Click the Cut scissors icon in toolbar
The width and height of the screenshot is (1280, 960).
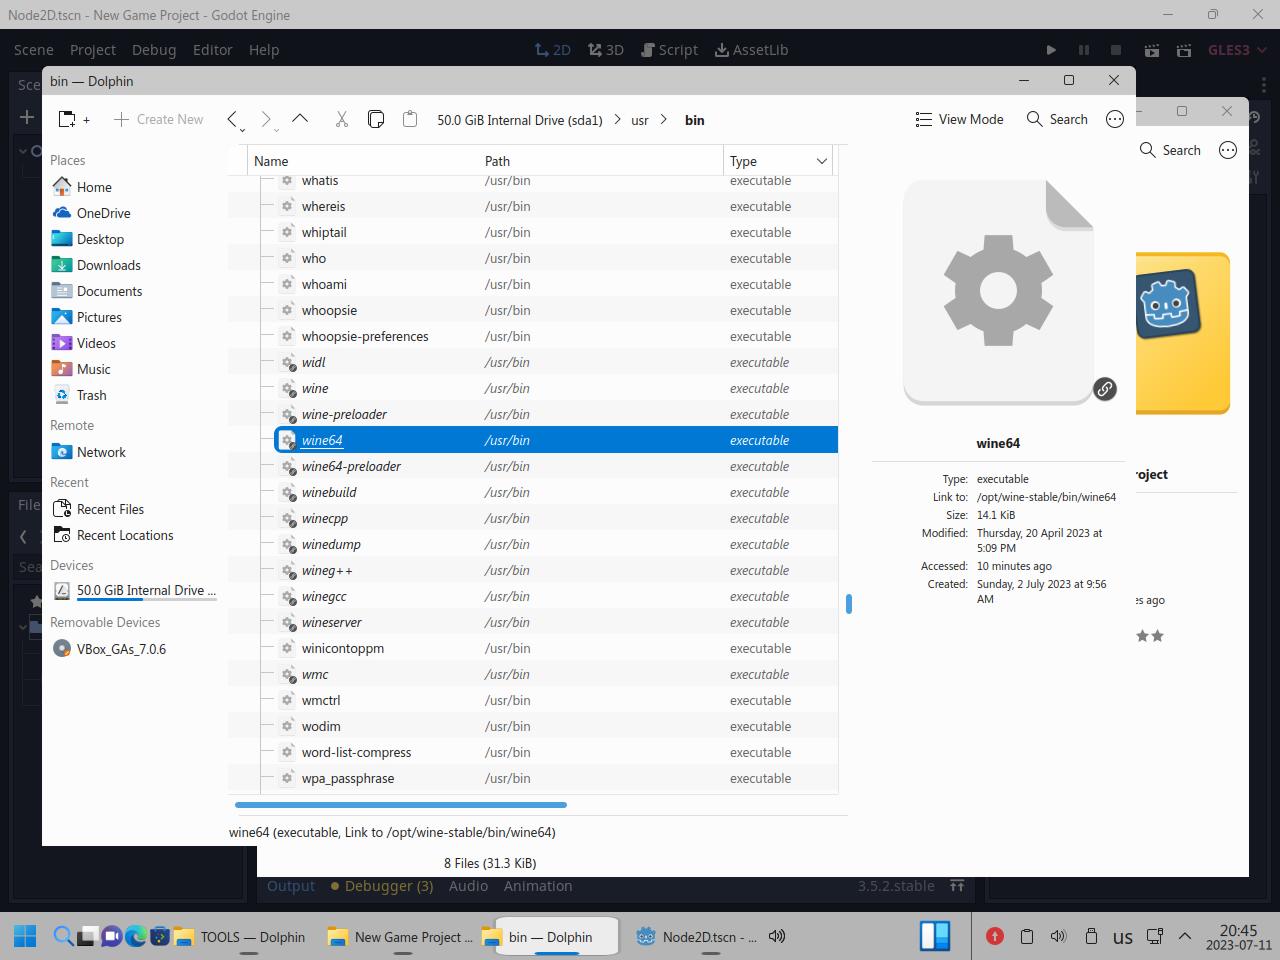click(x=341, y=119)
